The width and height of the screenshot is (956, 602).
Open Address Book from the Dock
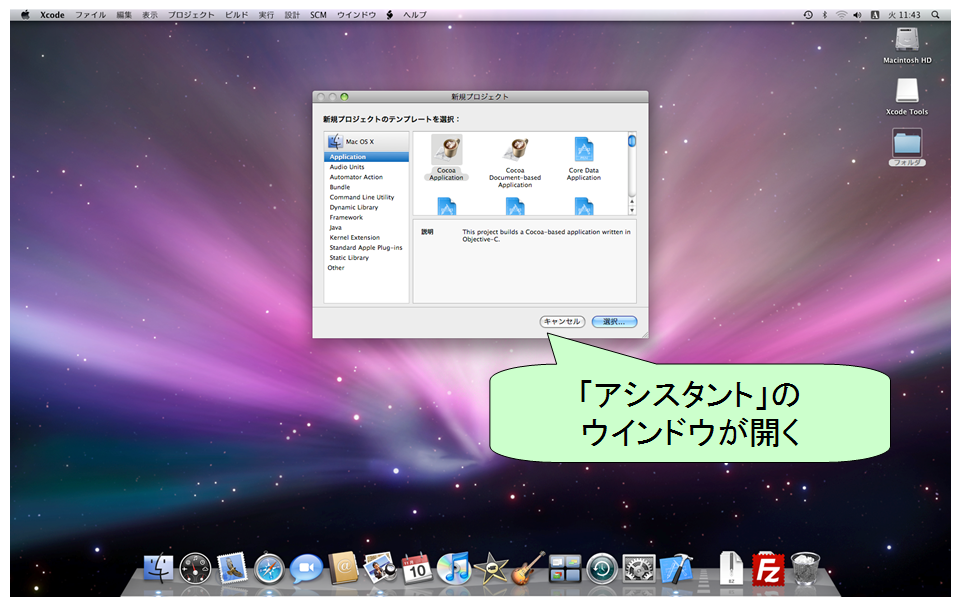(x=343, y=568)
